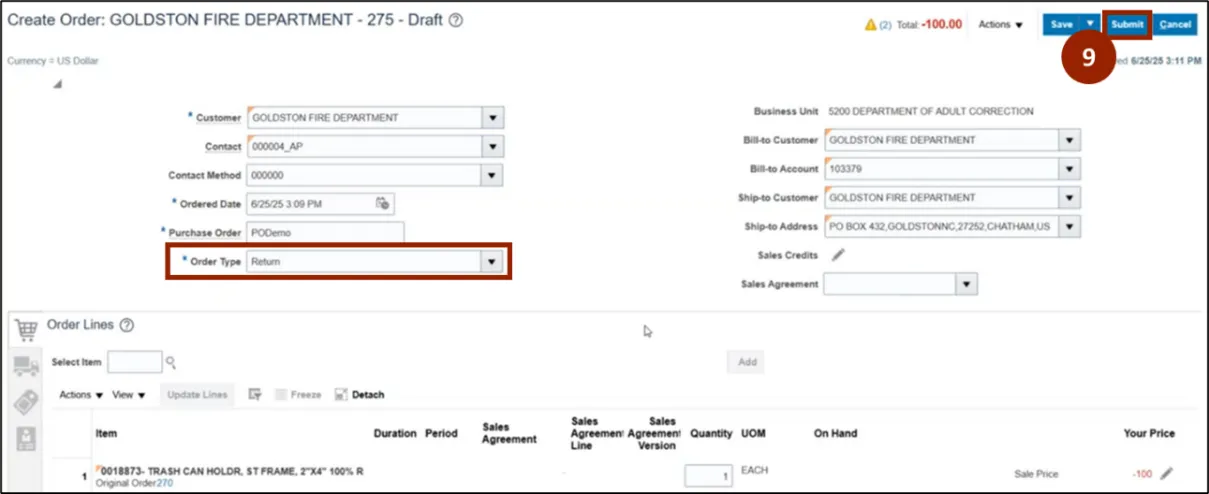Image resolution: width=1209 pixels, height=494 pixels.
Task: Submit the return order
Action: [x=1127, y=24]
